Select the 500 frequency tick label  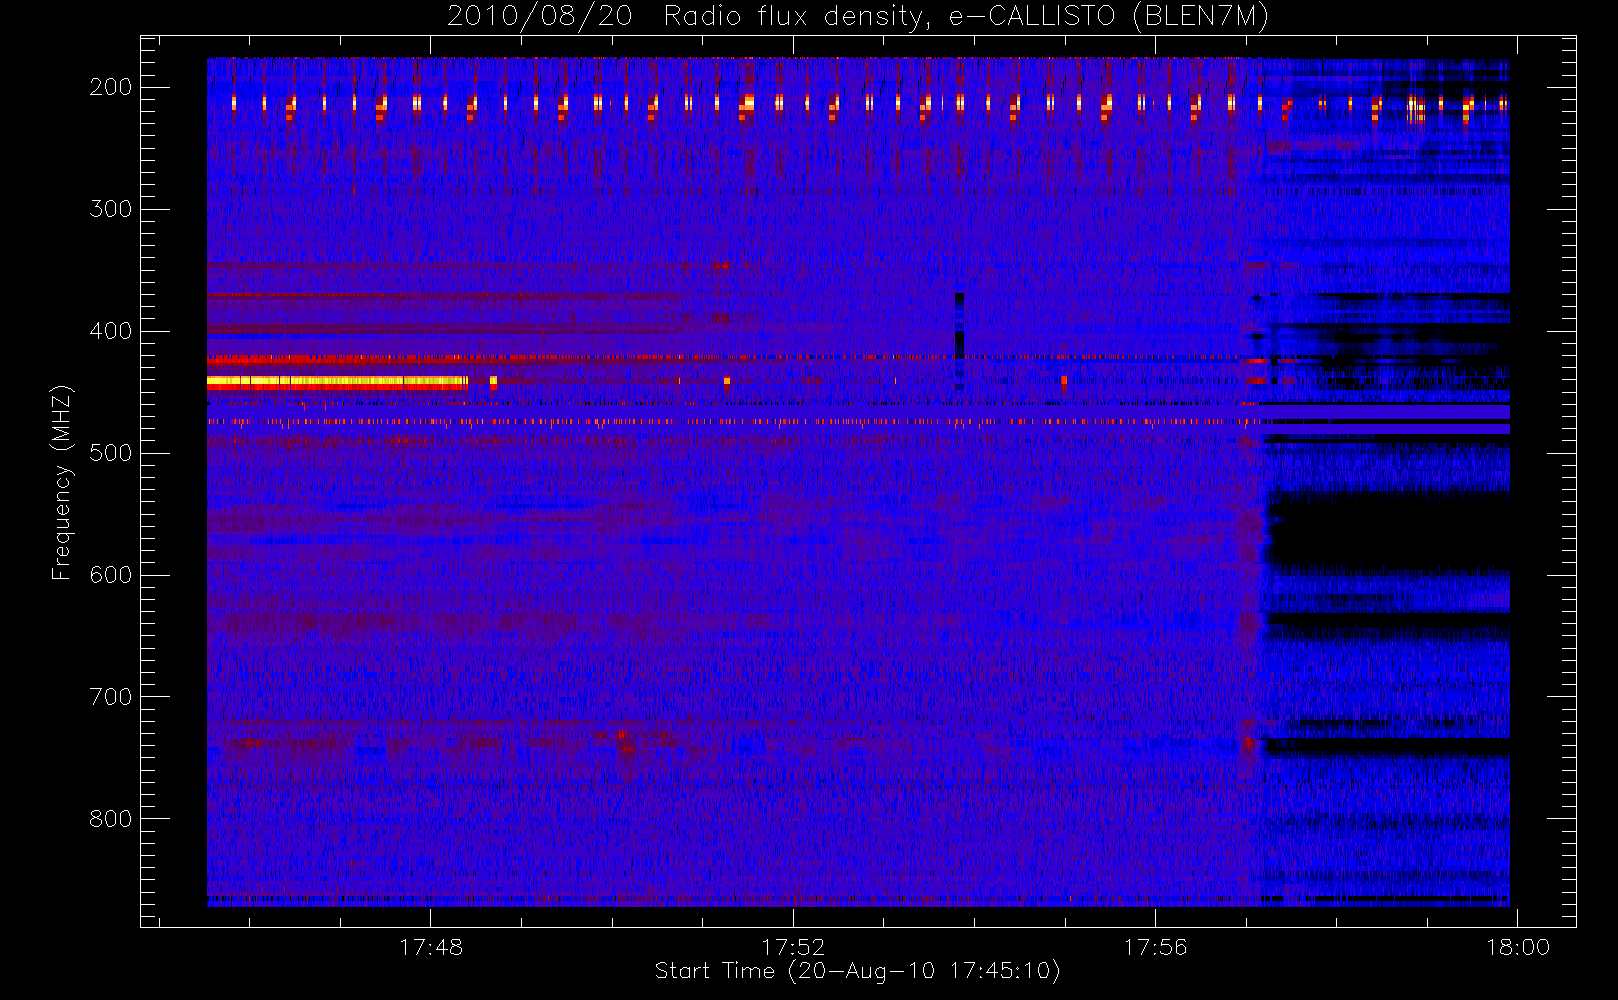[x=111, y=453]
